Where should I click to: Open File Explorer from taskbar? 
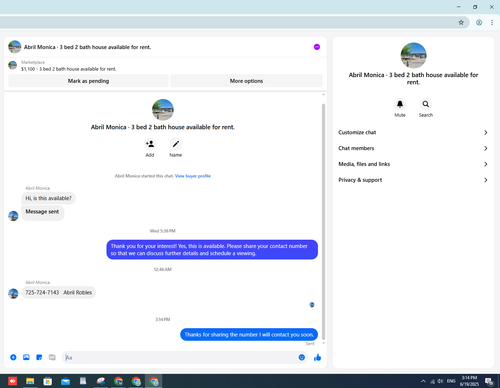click(30, 381)
